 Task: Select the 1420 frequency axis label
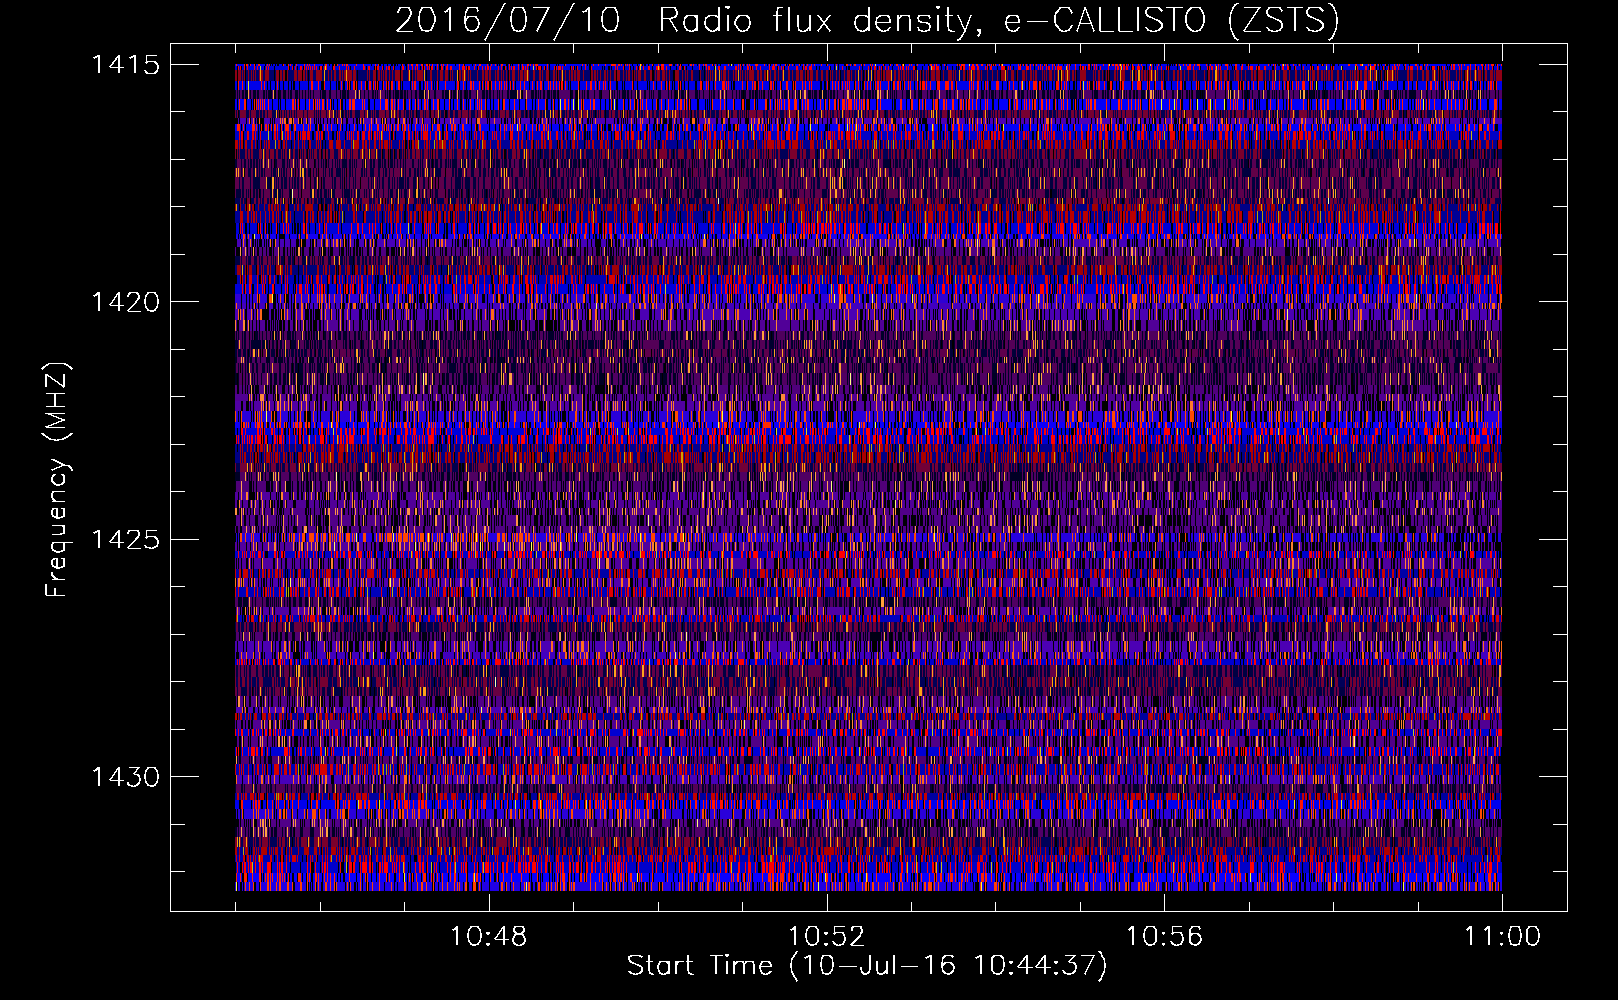click(125, 302)
